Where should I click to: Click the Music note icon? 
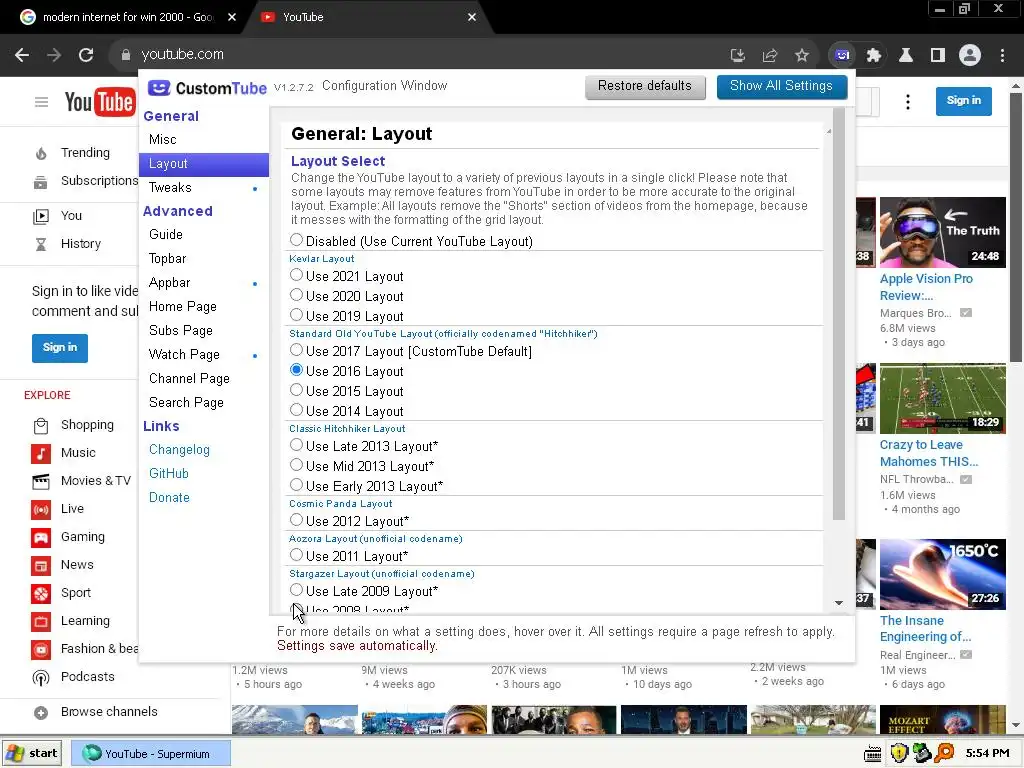pos(40,453)
